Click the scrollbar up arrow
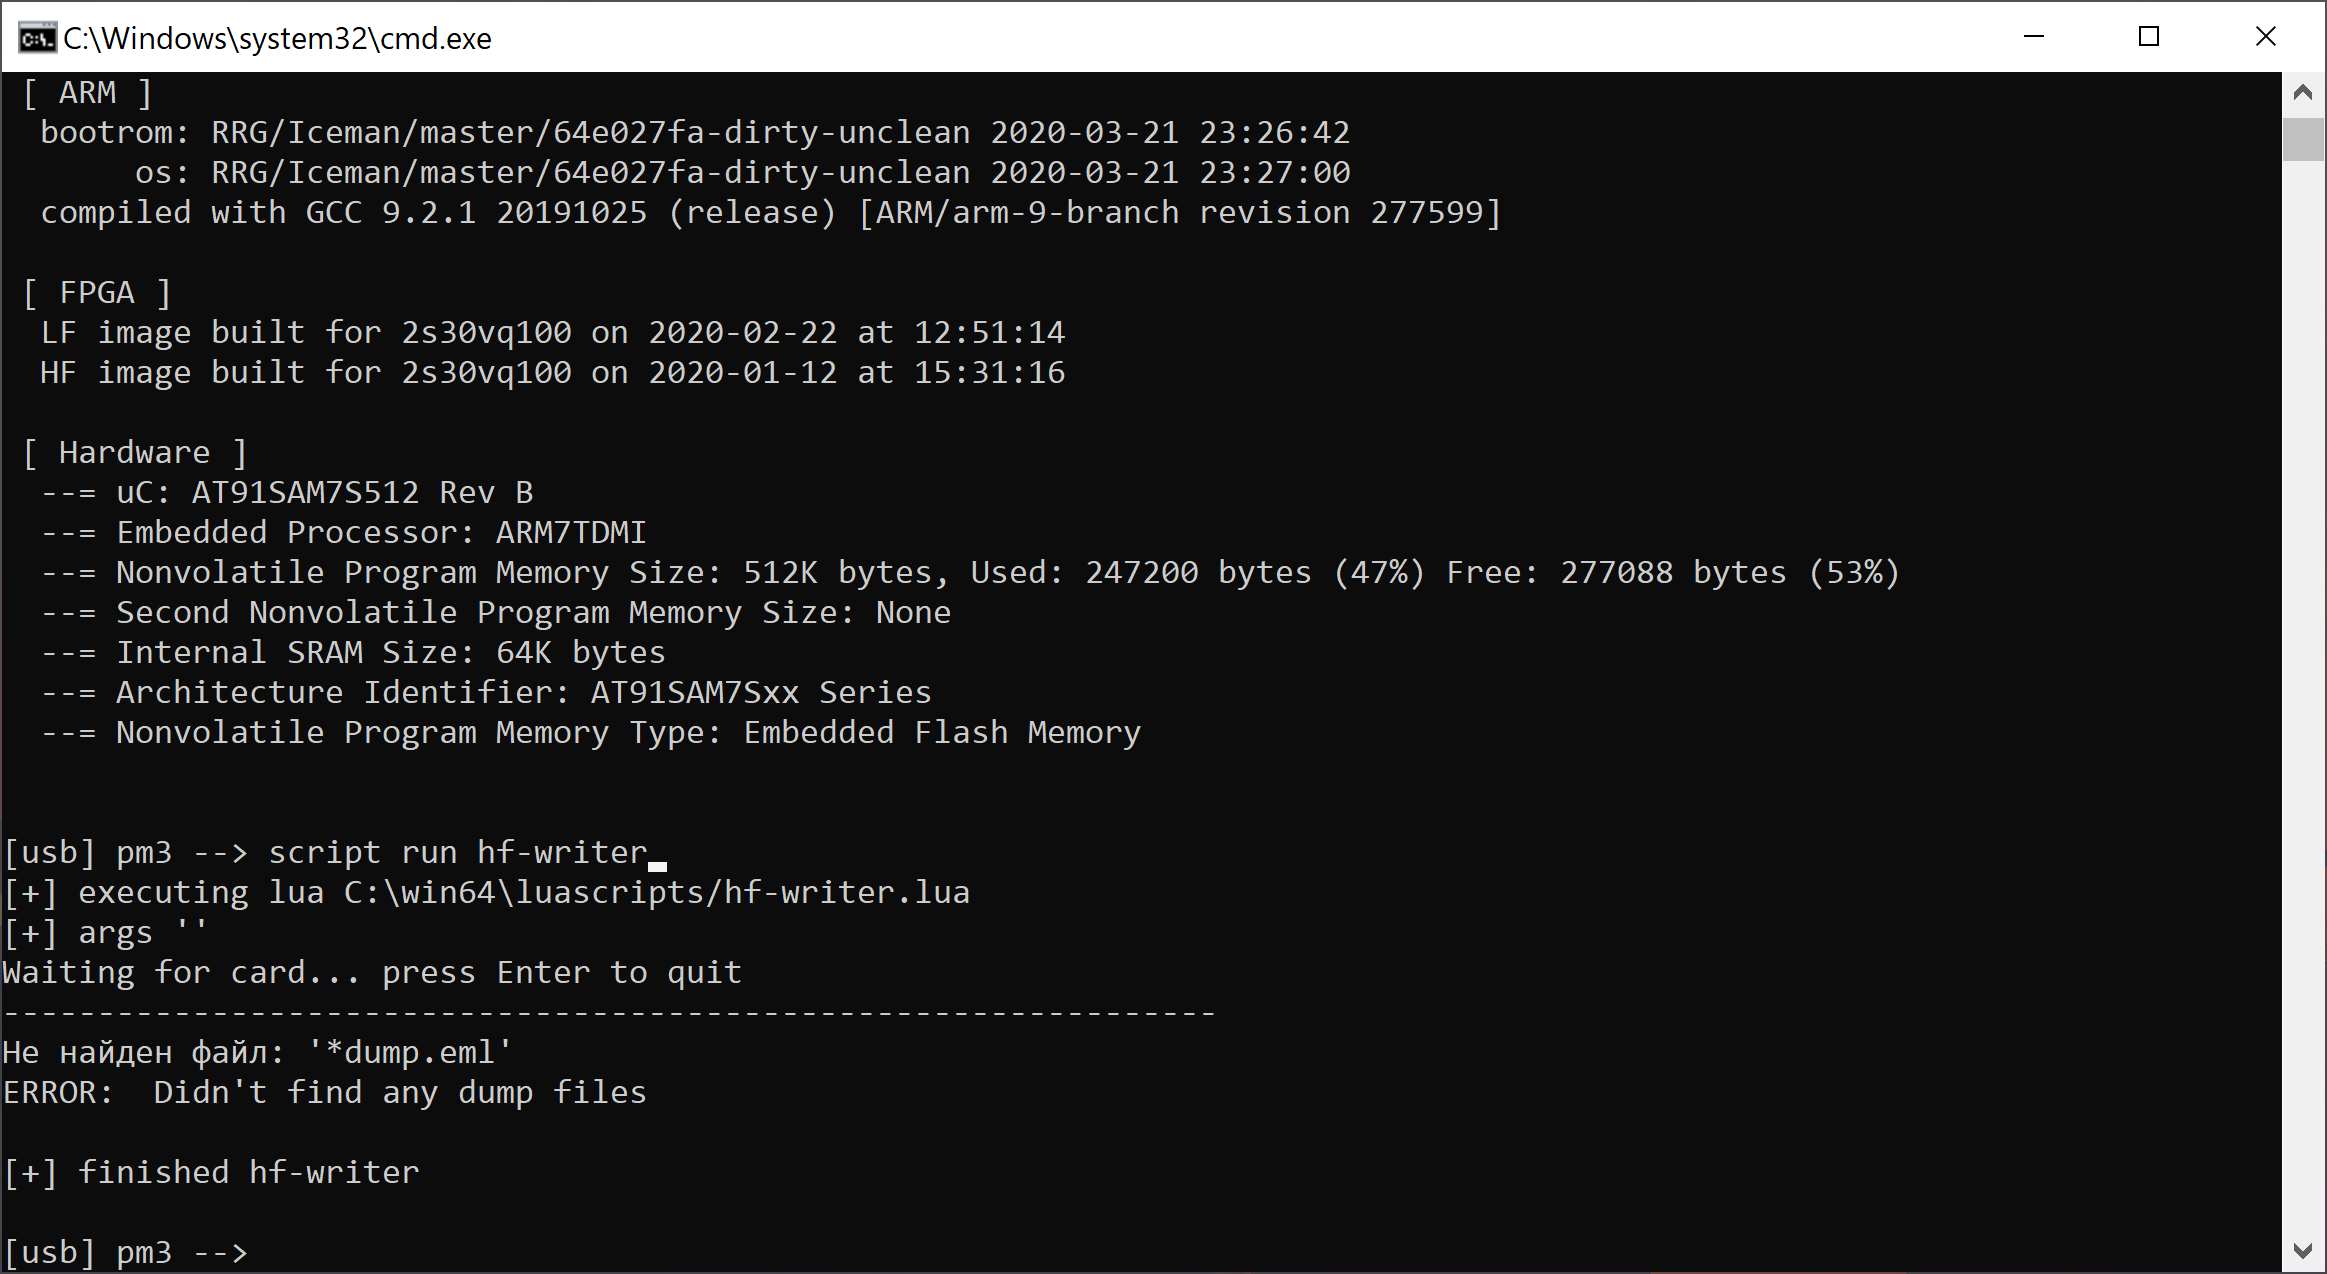The image size is (2327, 1274). (2304, 91)
